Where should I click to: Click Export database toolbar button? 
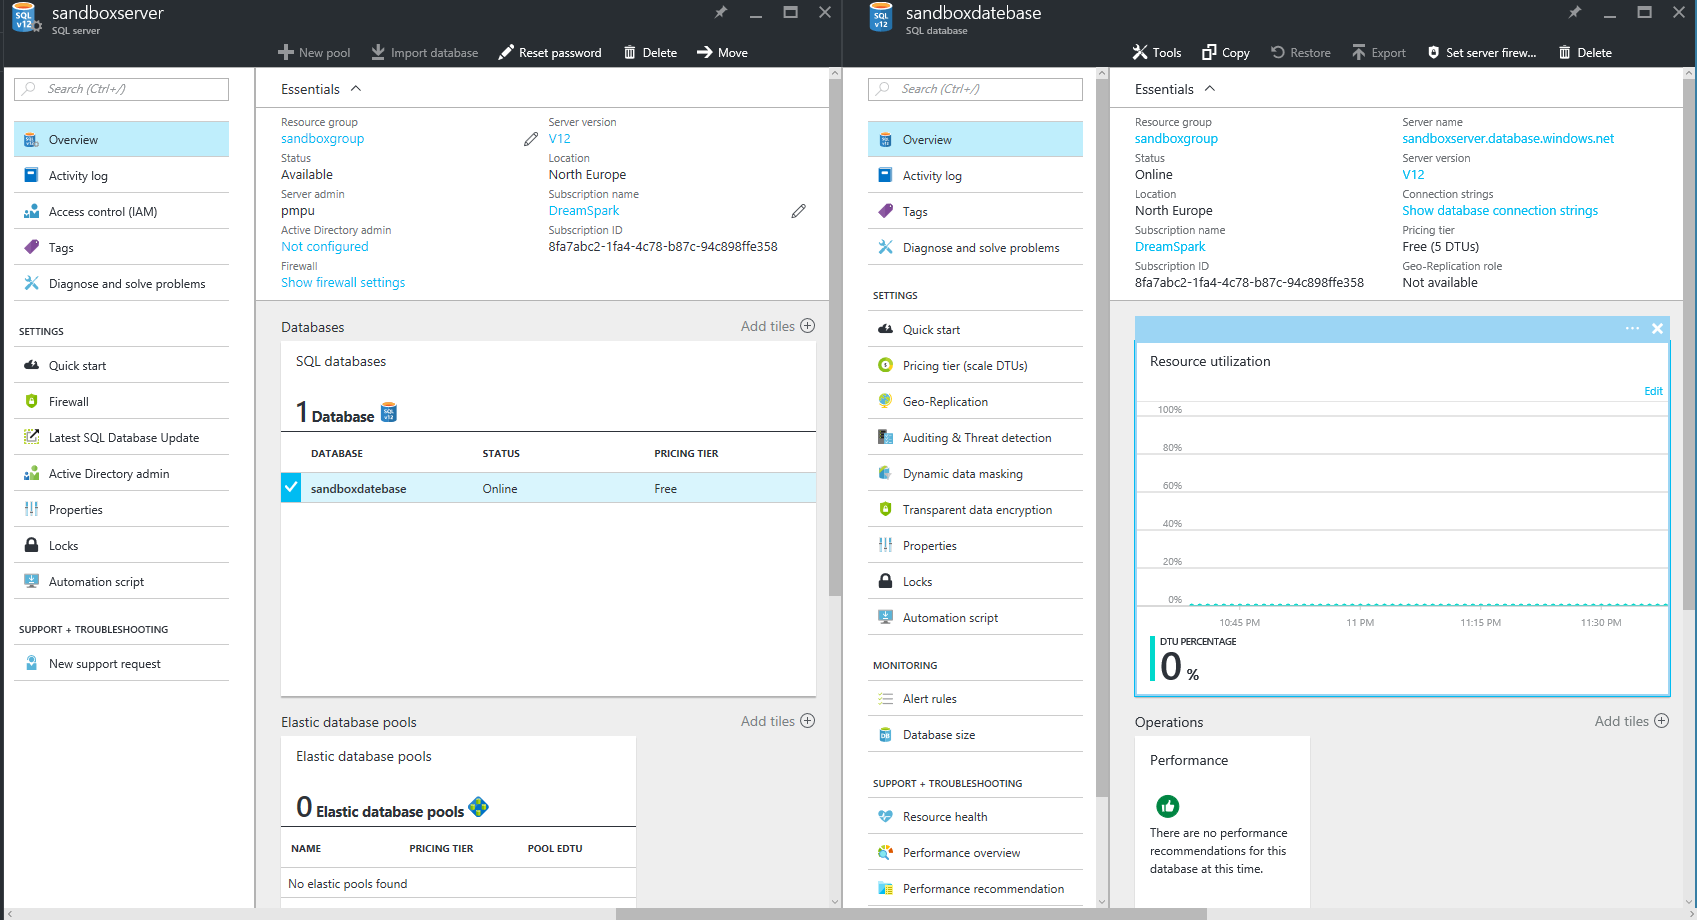(1378, 53)
